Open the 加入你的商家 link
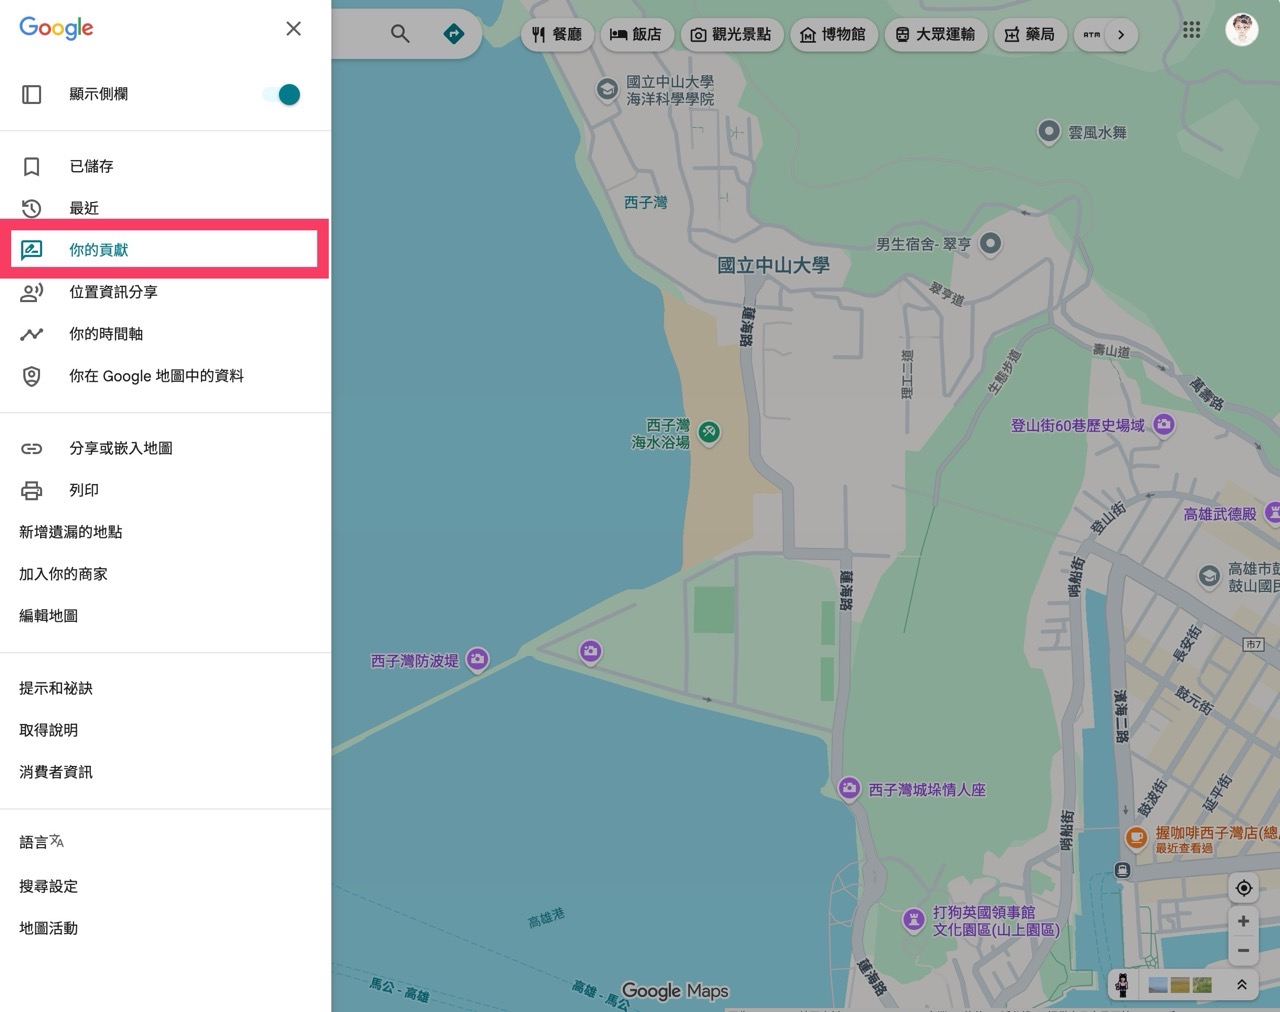This screenshot has width=1280, height=1012. 63,573
